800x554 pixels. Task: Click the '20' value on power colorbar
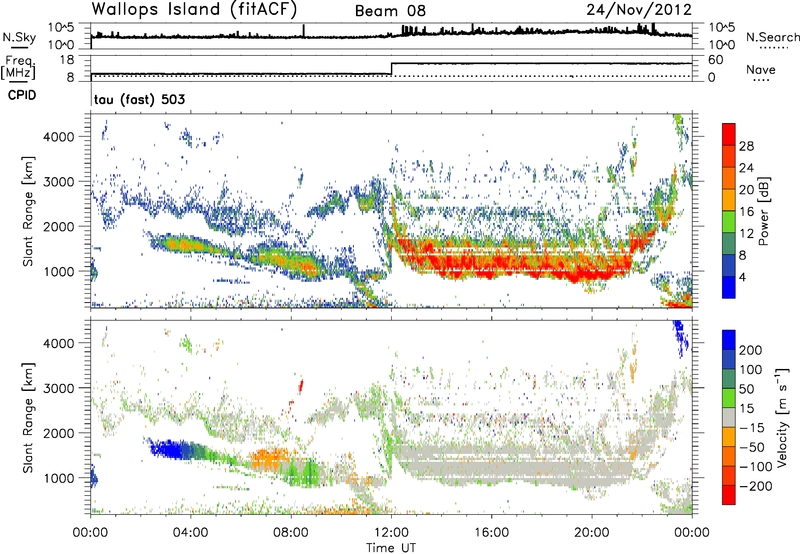tap(746, 190)
